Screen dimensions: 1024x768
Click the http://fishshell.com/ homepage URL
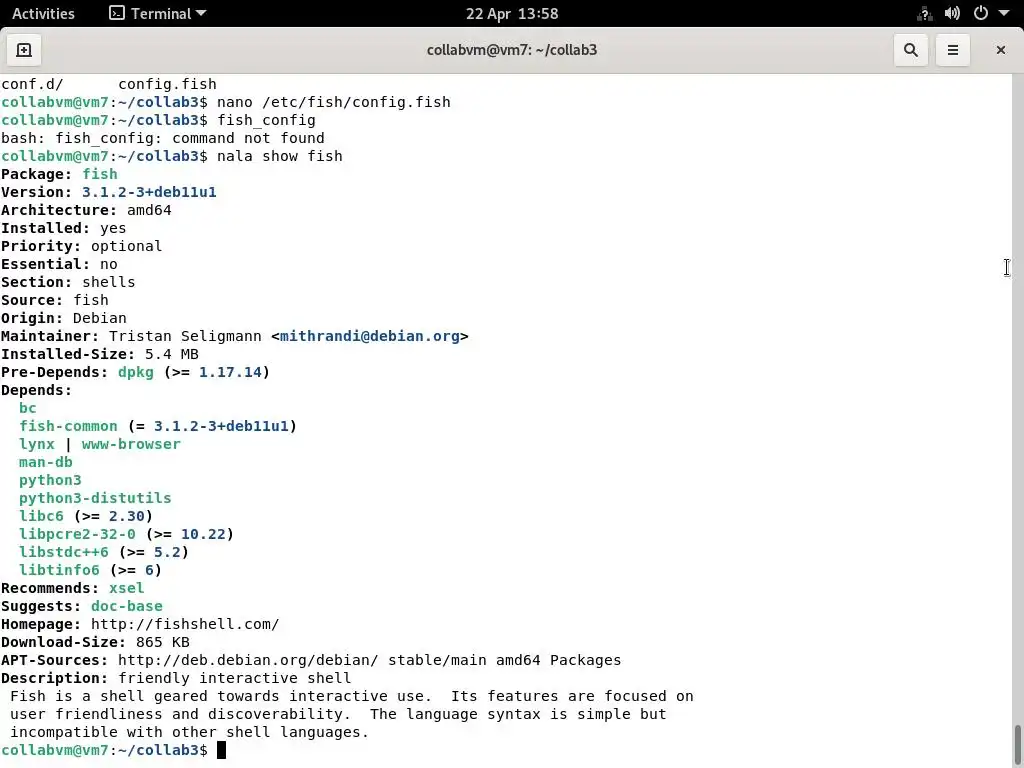click(x=185, y=624)
